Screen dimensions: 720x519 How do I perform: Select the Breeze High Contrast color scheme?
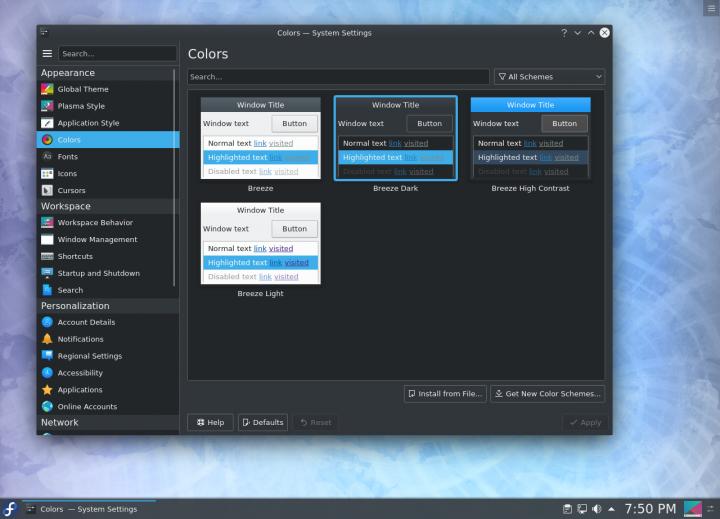[530, 140]
